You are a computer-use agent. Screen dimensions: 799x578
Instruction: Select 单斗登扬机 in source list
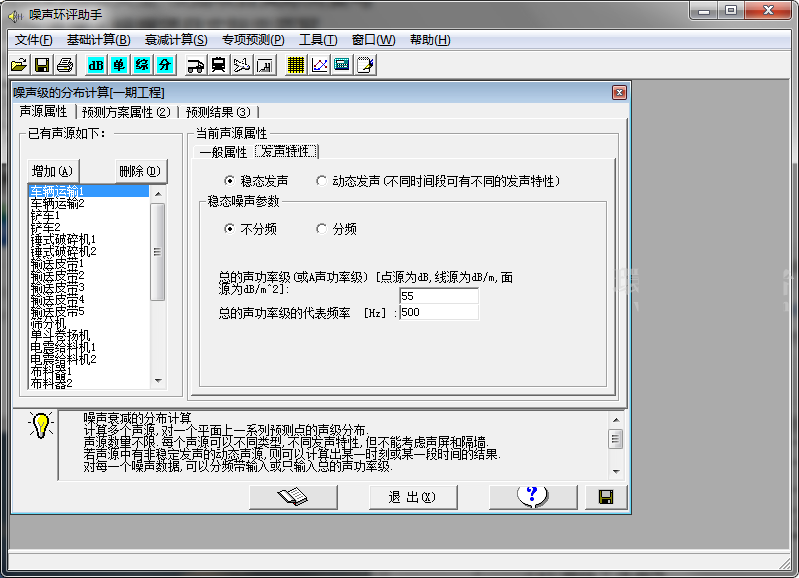pyautogui.click(x=89, y=335)
